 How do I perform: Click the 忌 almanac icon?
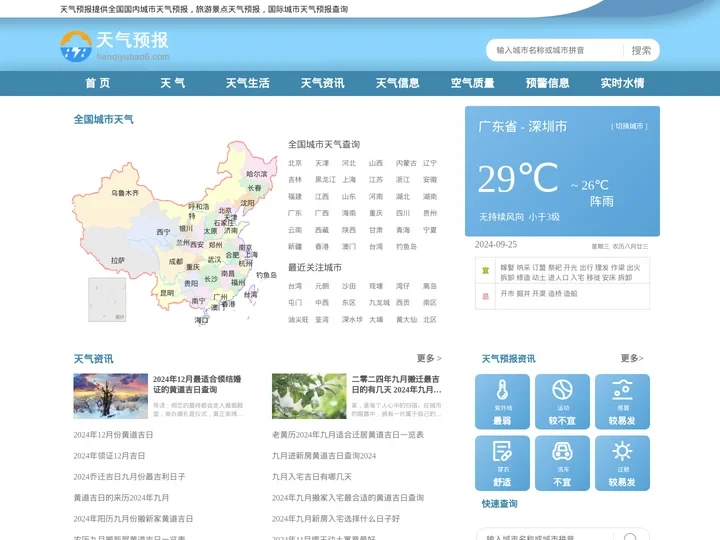(485, 297)
